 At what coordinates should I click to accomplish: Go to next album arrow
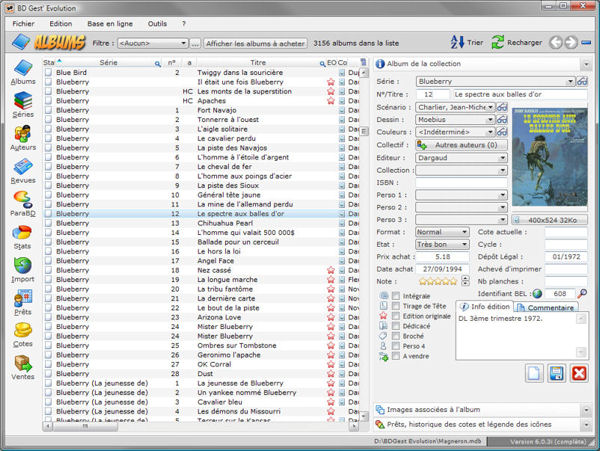(x=571, y=42)
